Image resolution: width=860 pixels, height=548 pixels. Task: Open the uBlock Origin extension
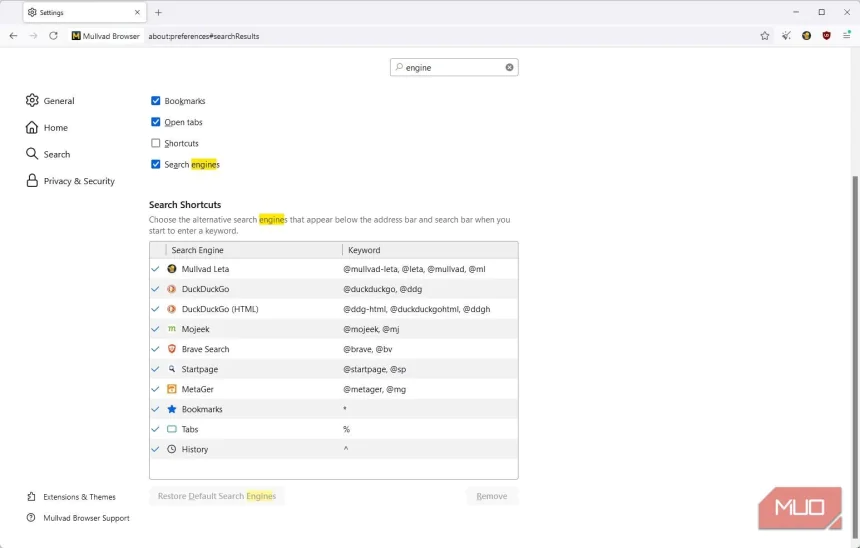[x=826, y=36]
